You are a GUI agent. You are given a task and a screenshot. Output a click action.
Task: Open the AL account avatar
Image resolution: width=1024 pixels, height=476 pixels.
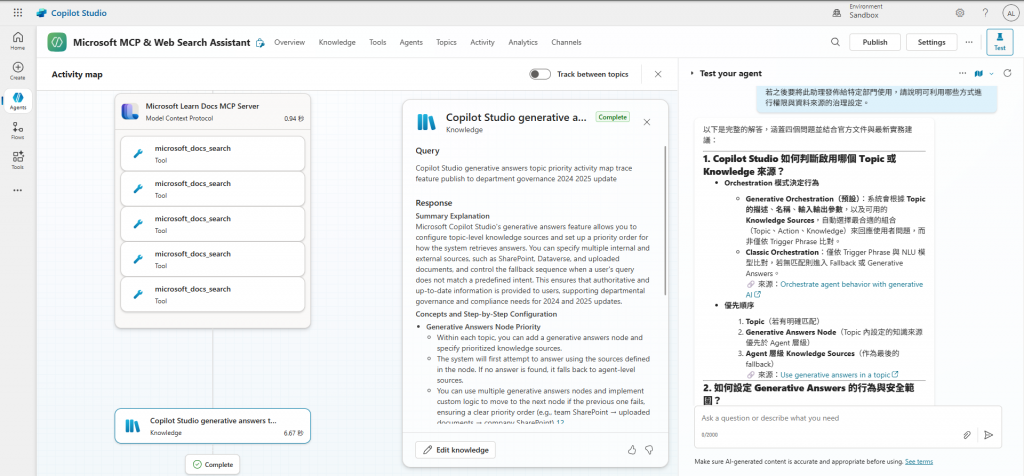pyautogui.click(x=1011, y=12)
